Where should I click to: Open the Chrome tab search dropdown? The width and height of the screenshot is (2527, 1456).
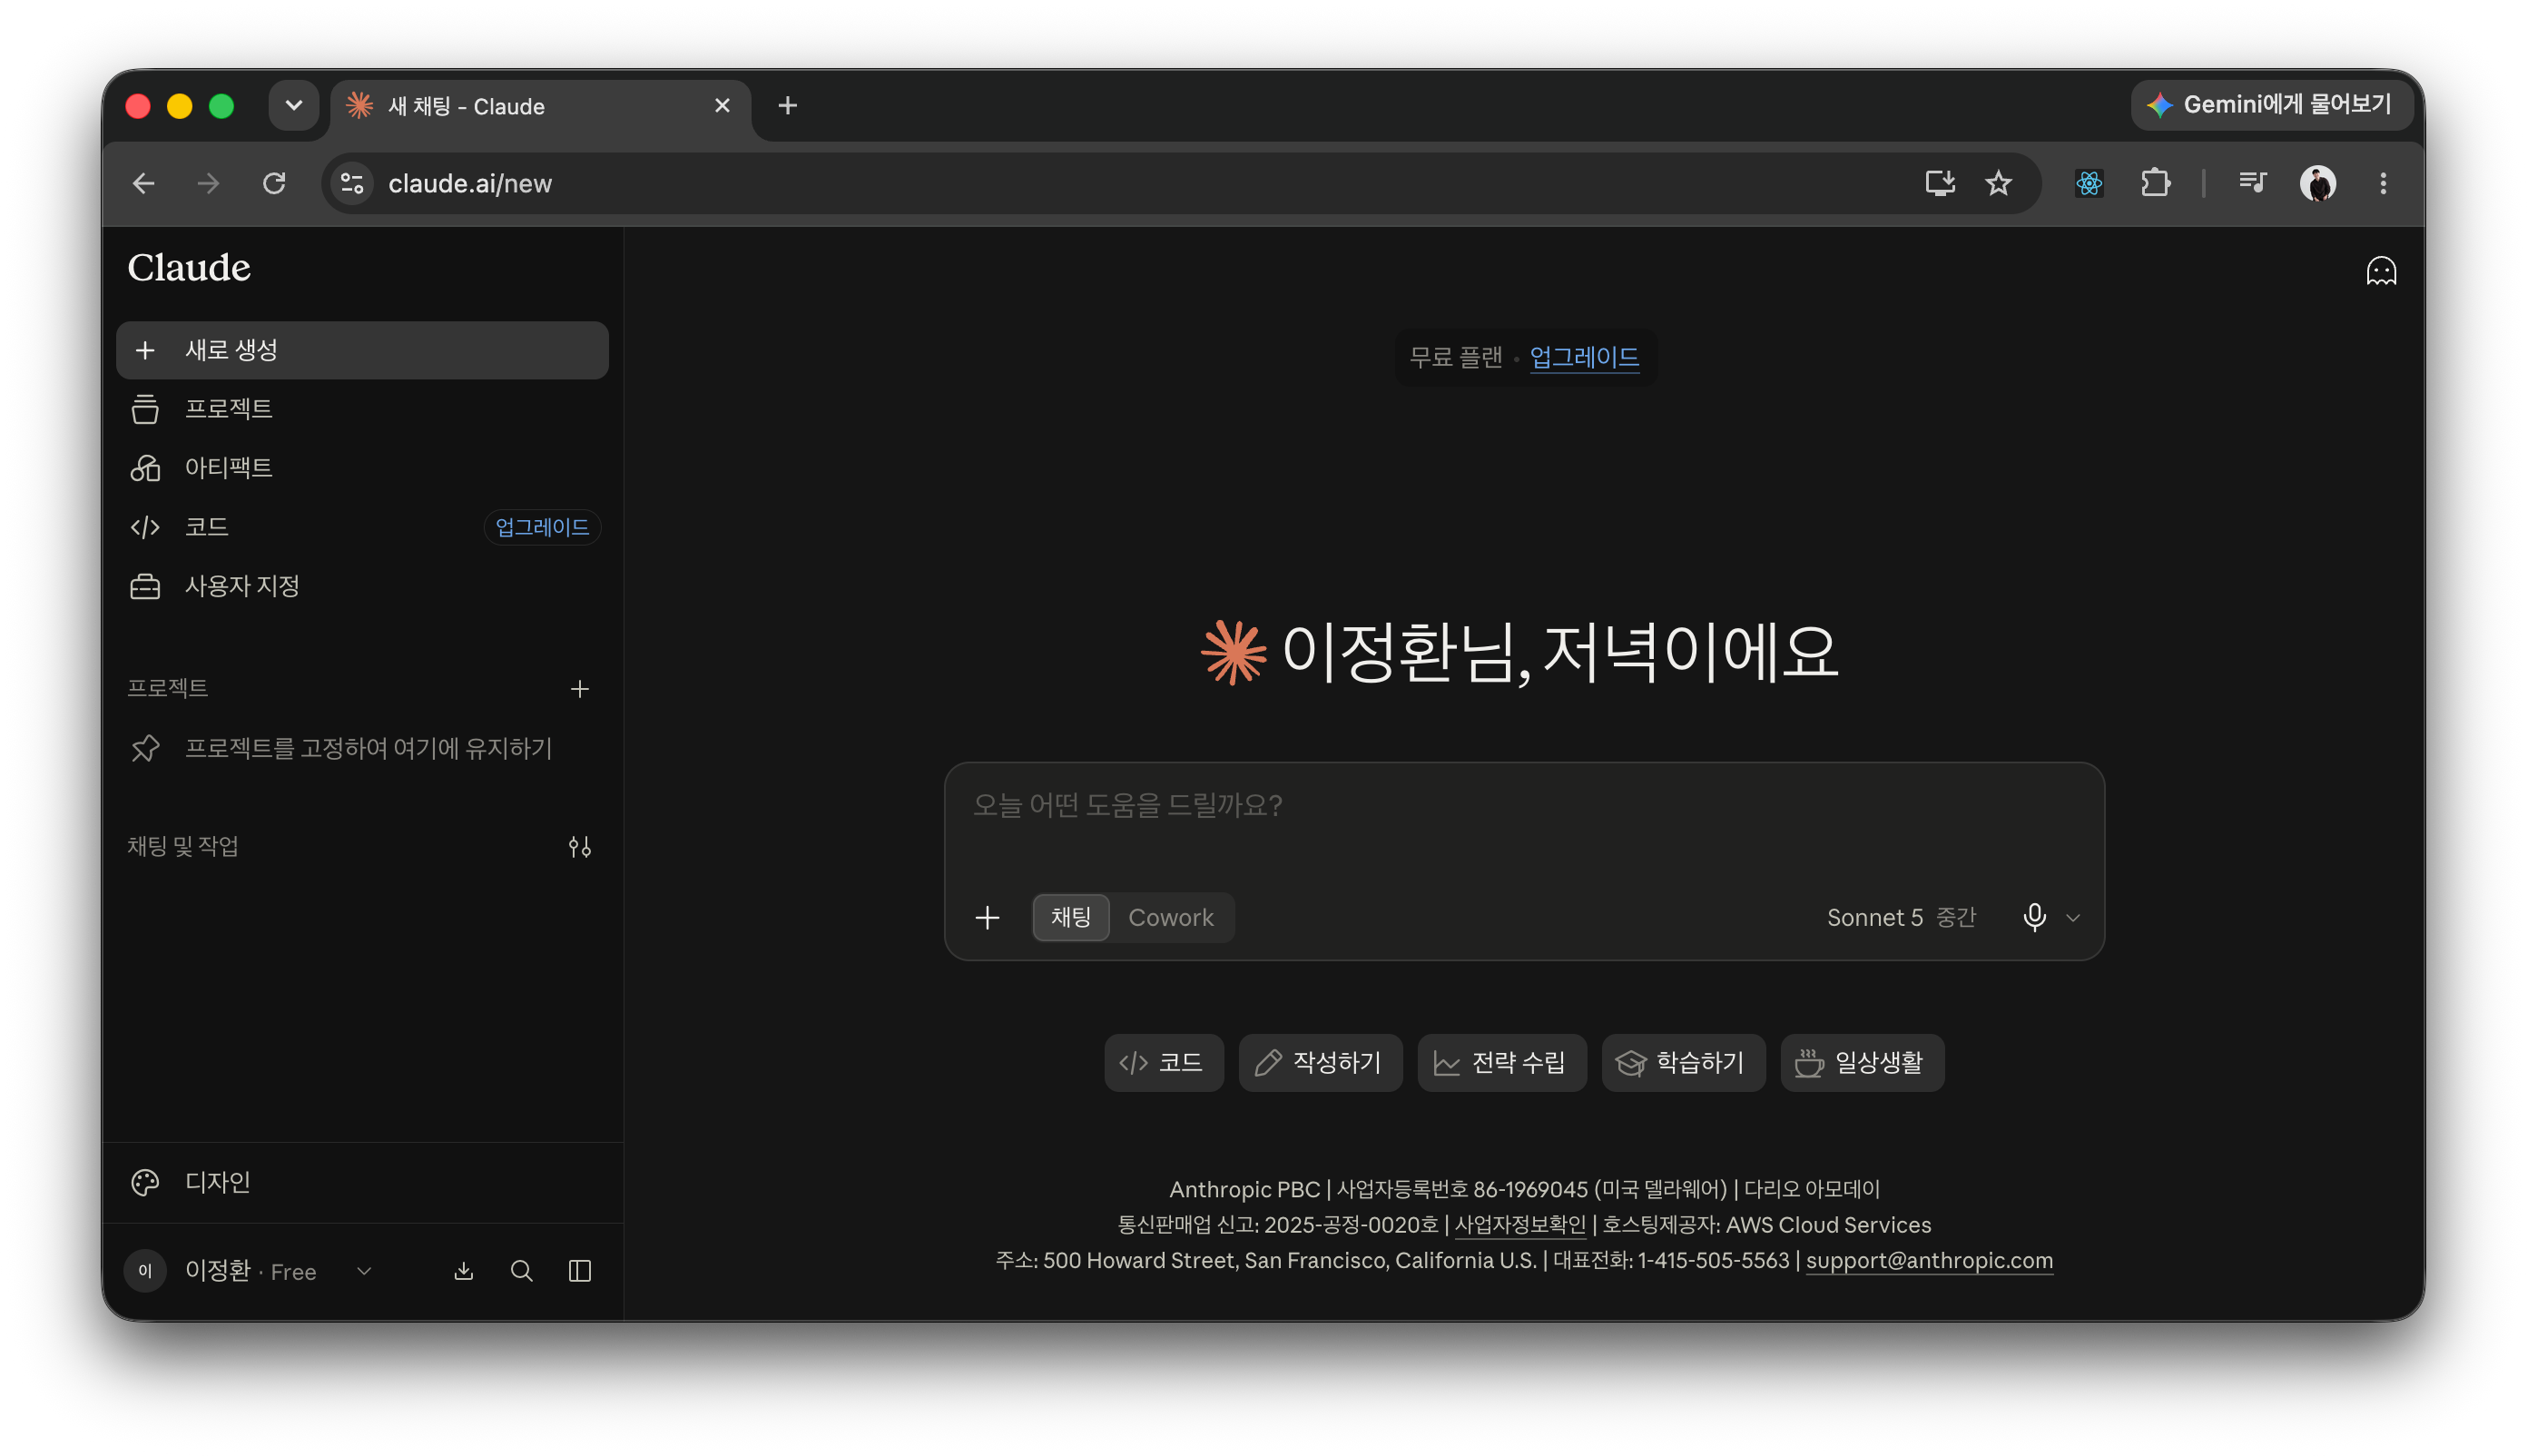pyautogui.click(x=293, y=105)
